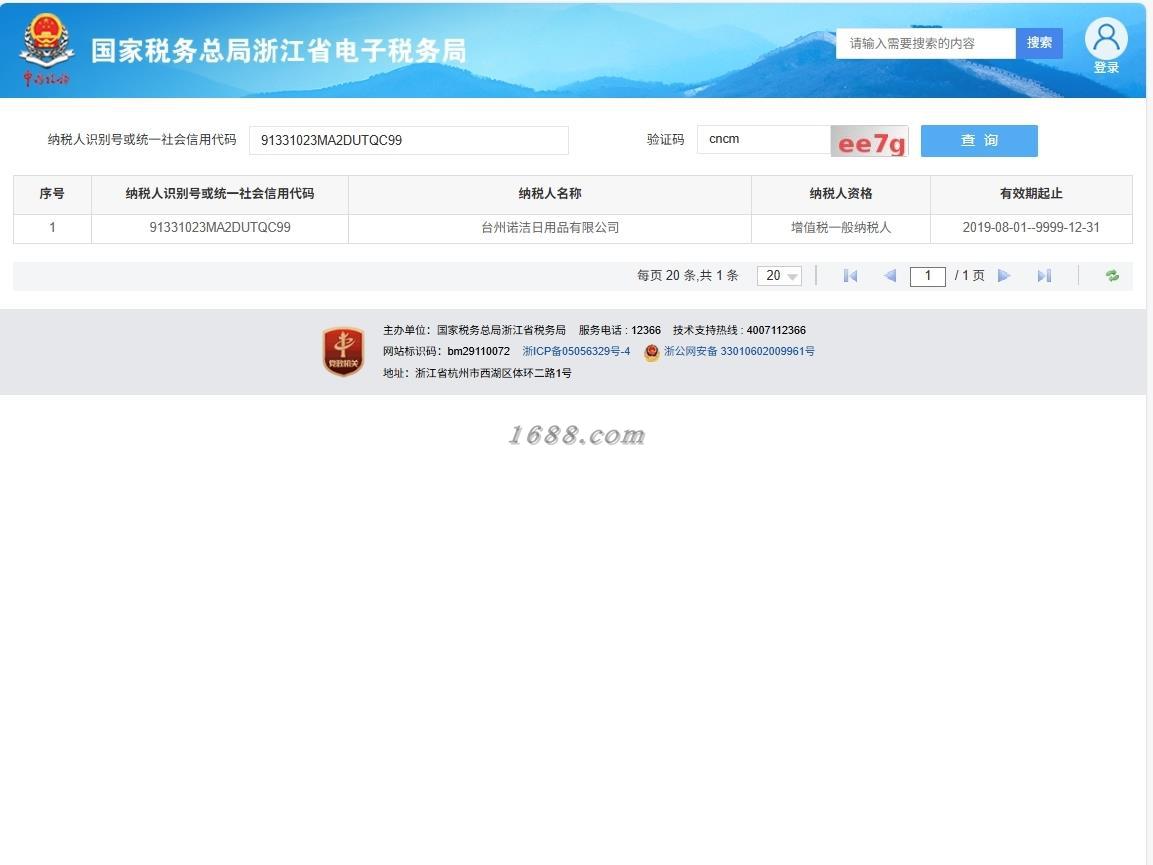
Task: Click the red party-government shield badge
Action: point(343,352)
